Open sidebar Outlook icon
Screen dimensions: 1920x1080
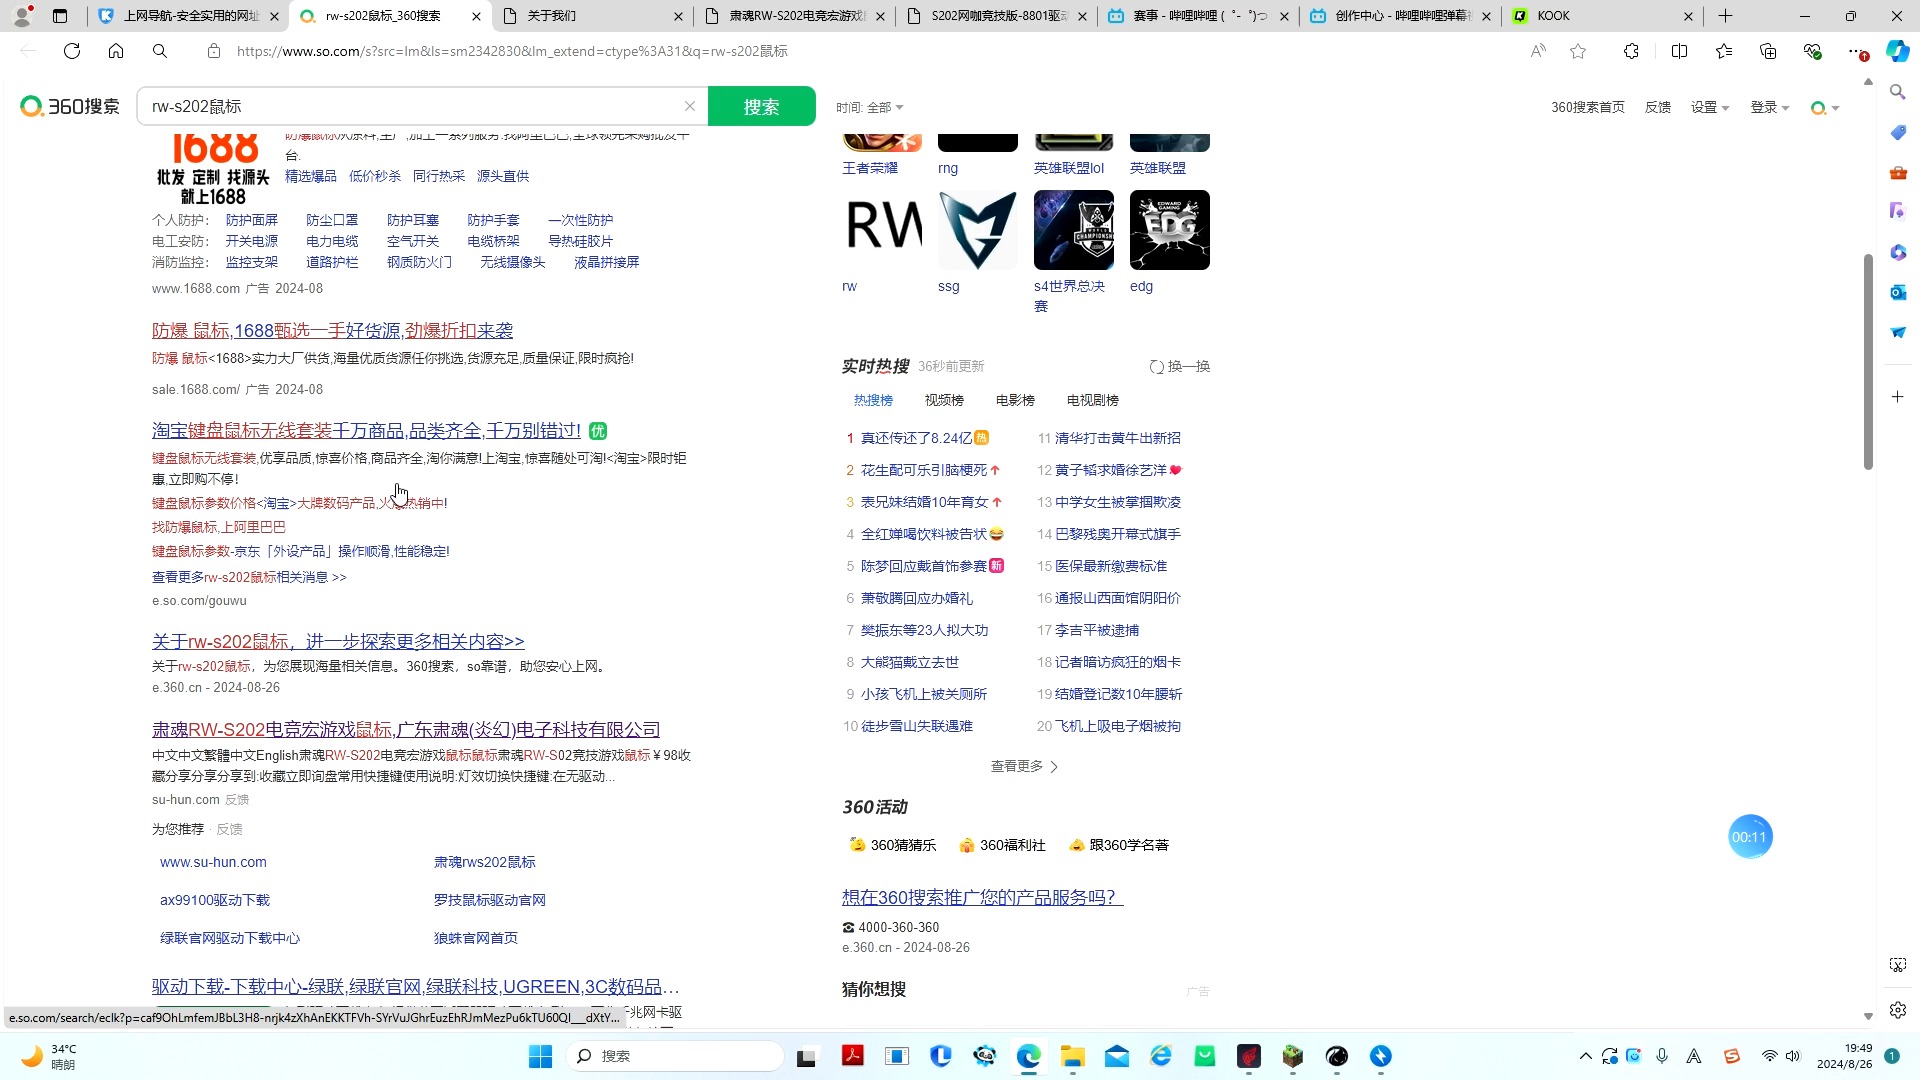1898,292
